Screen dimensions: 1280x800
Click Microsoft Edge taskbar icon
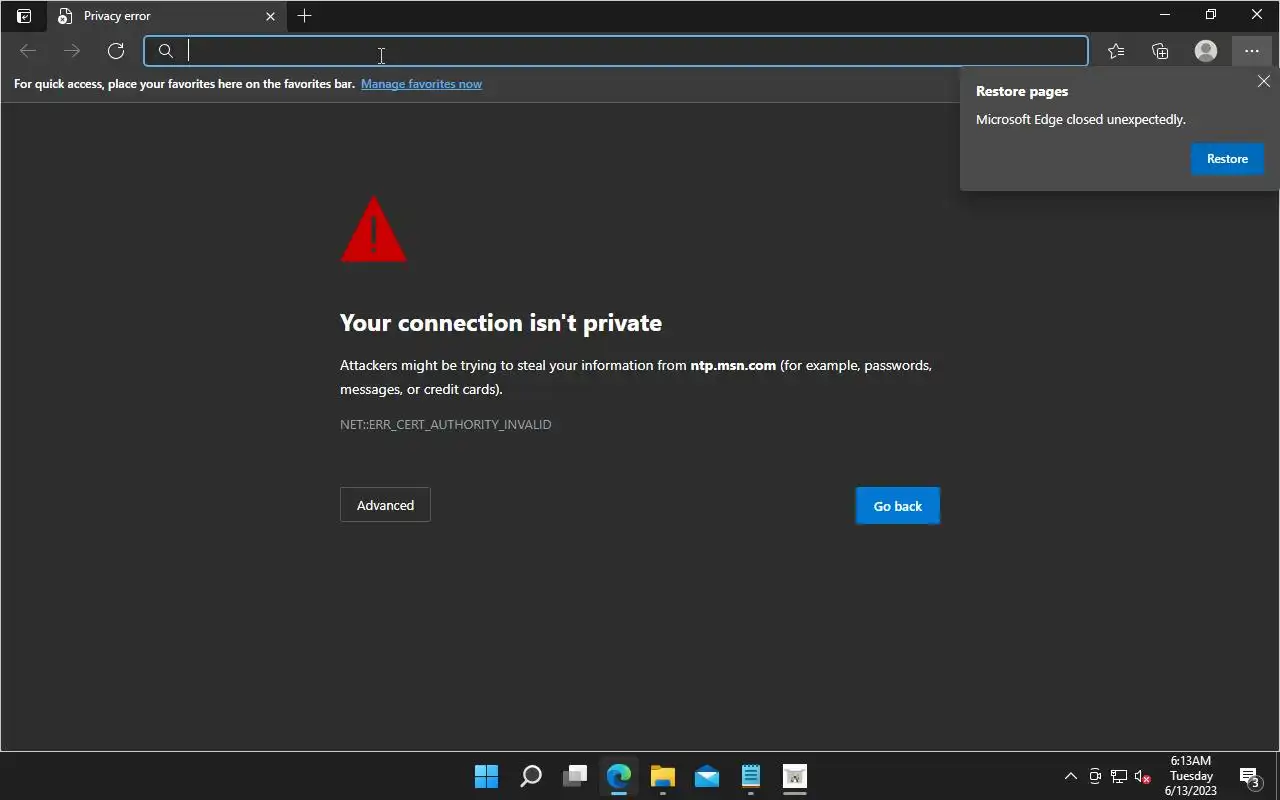tap(619, 776)
